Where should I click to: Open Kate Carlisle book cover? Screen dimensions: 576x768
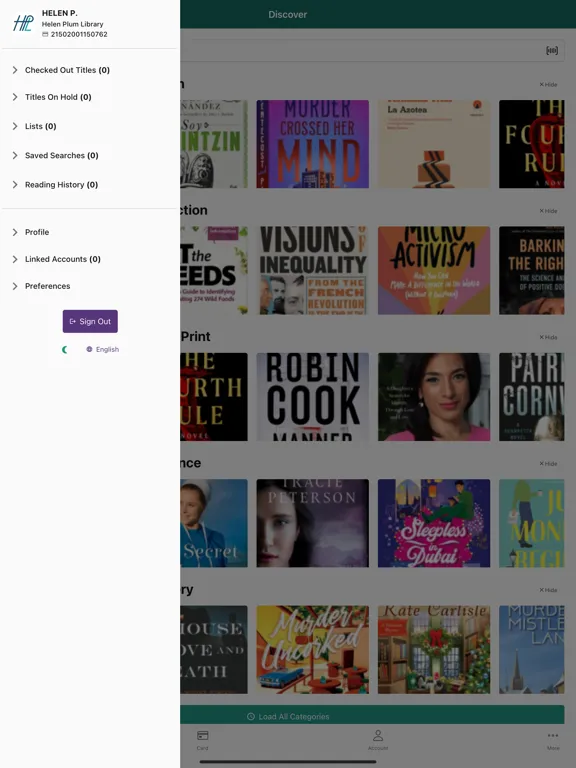click(434, 649)
